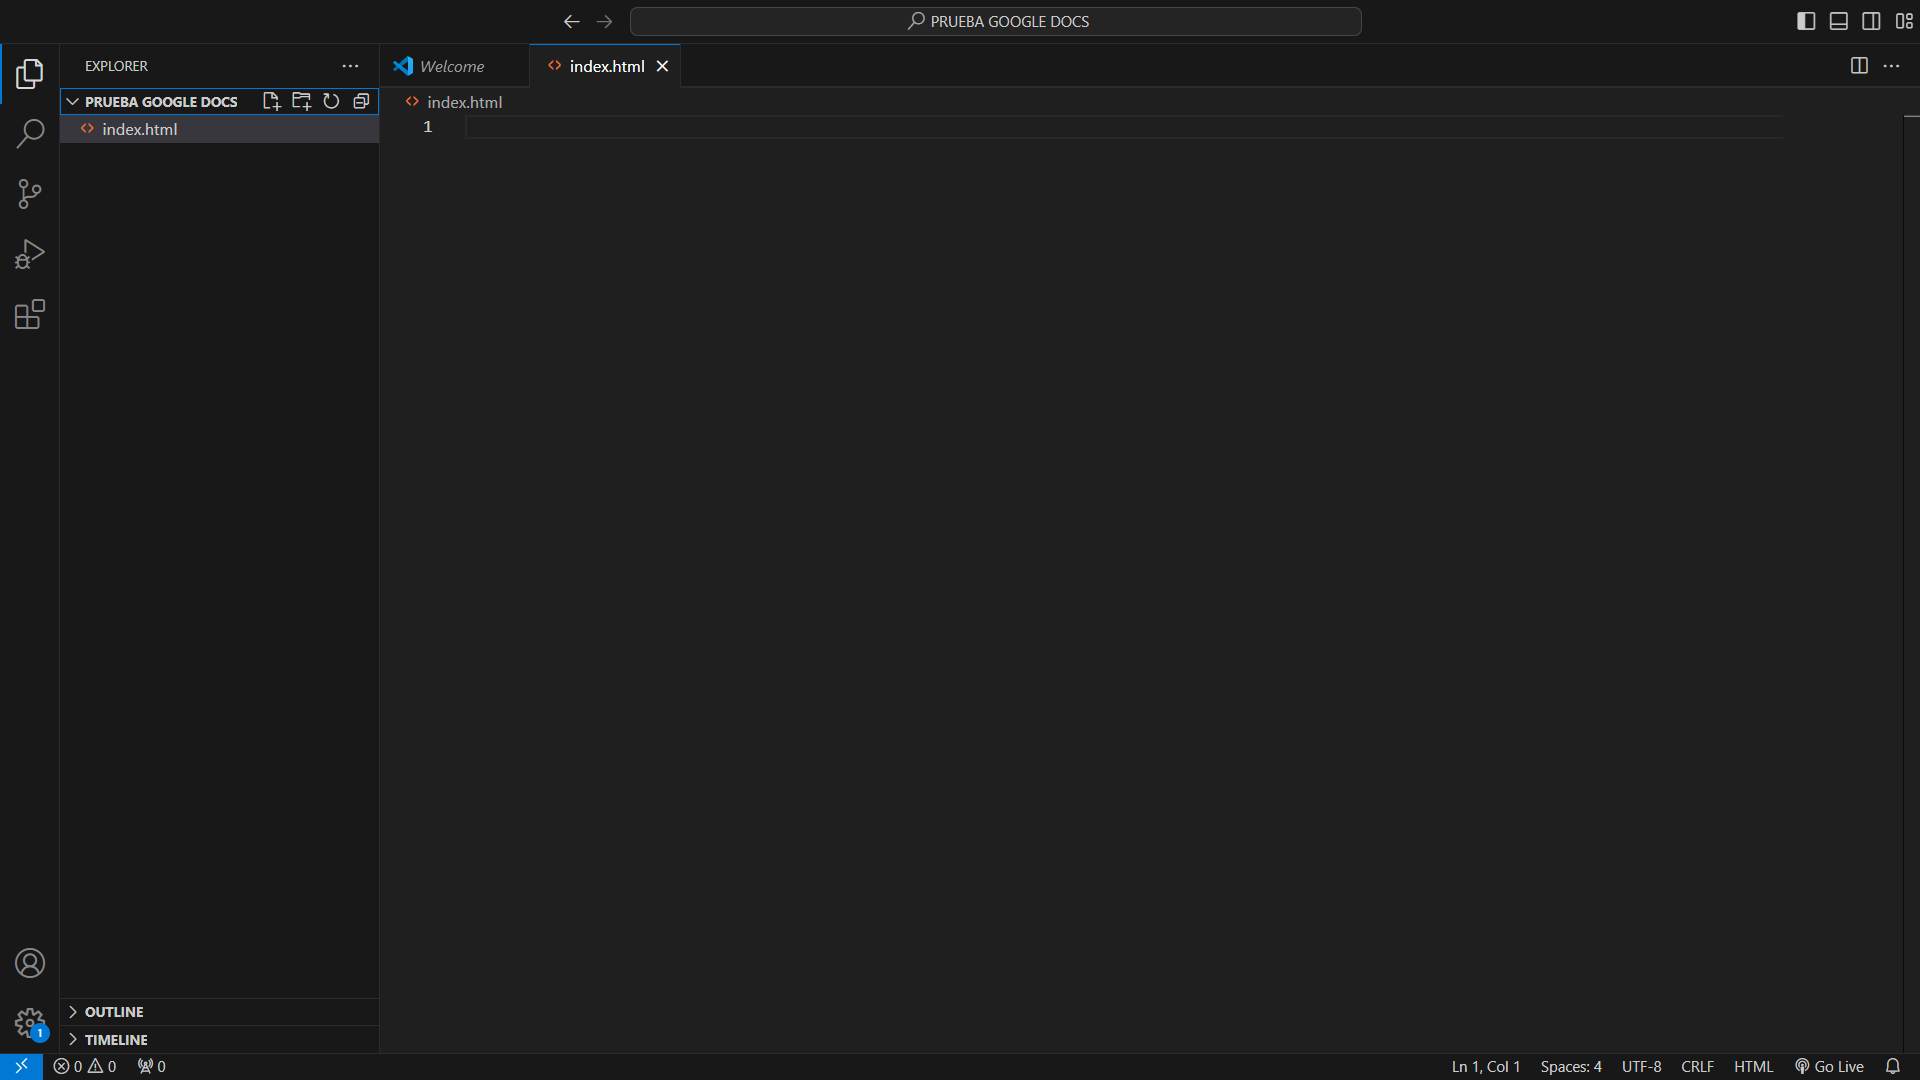The width and height of the screenshot is (1920, 1080).
Task: Customize the editor layout
Action: (1904, 21)
